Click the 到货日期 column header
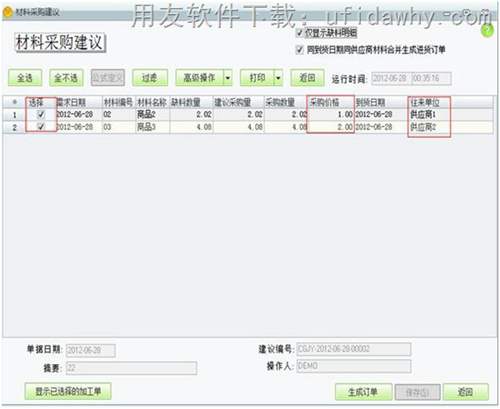500x409 pixels. [x=381, y=102]
